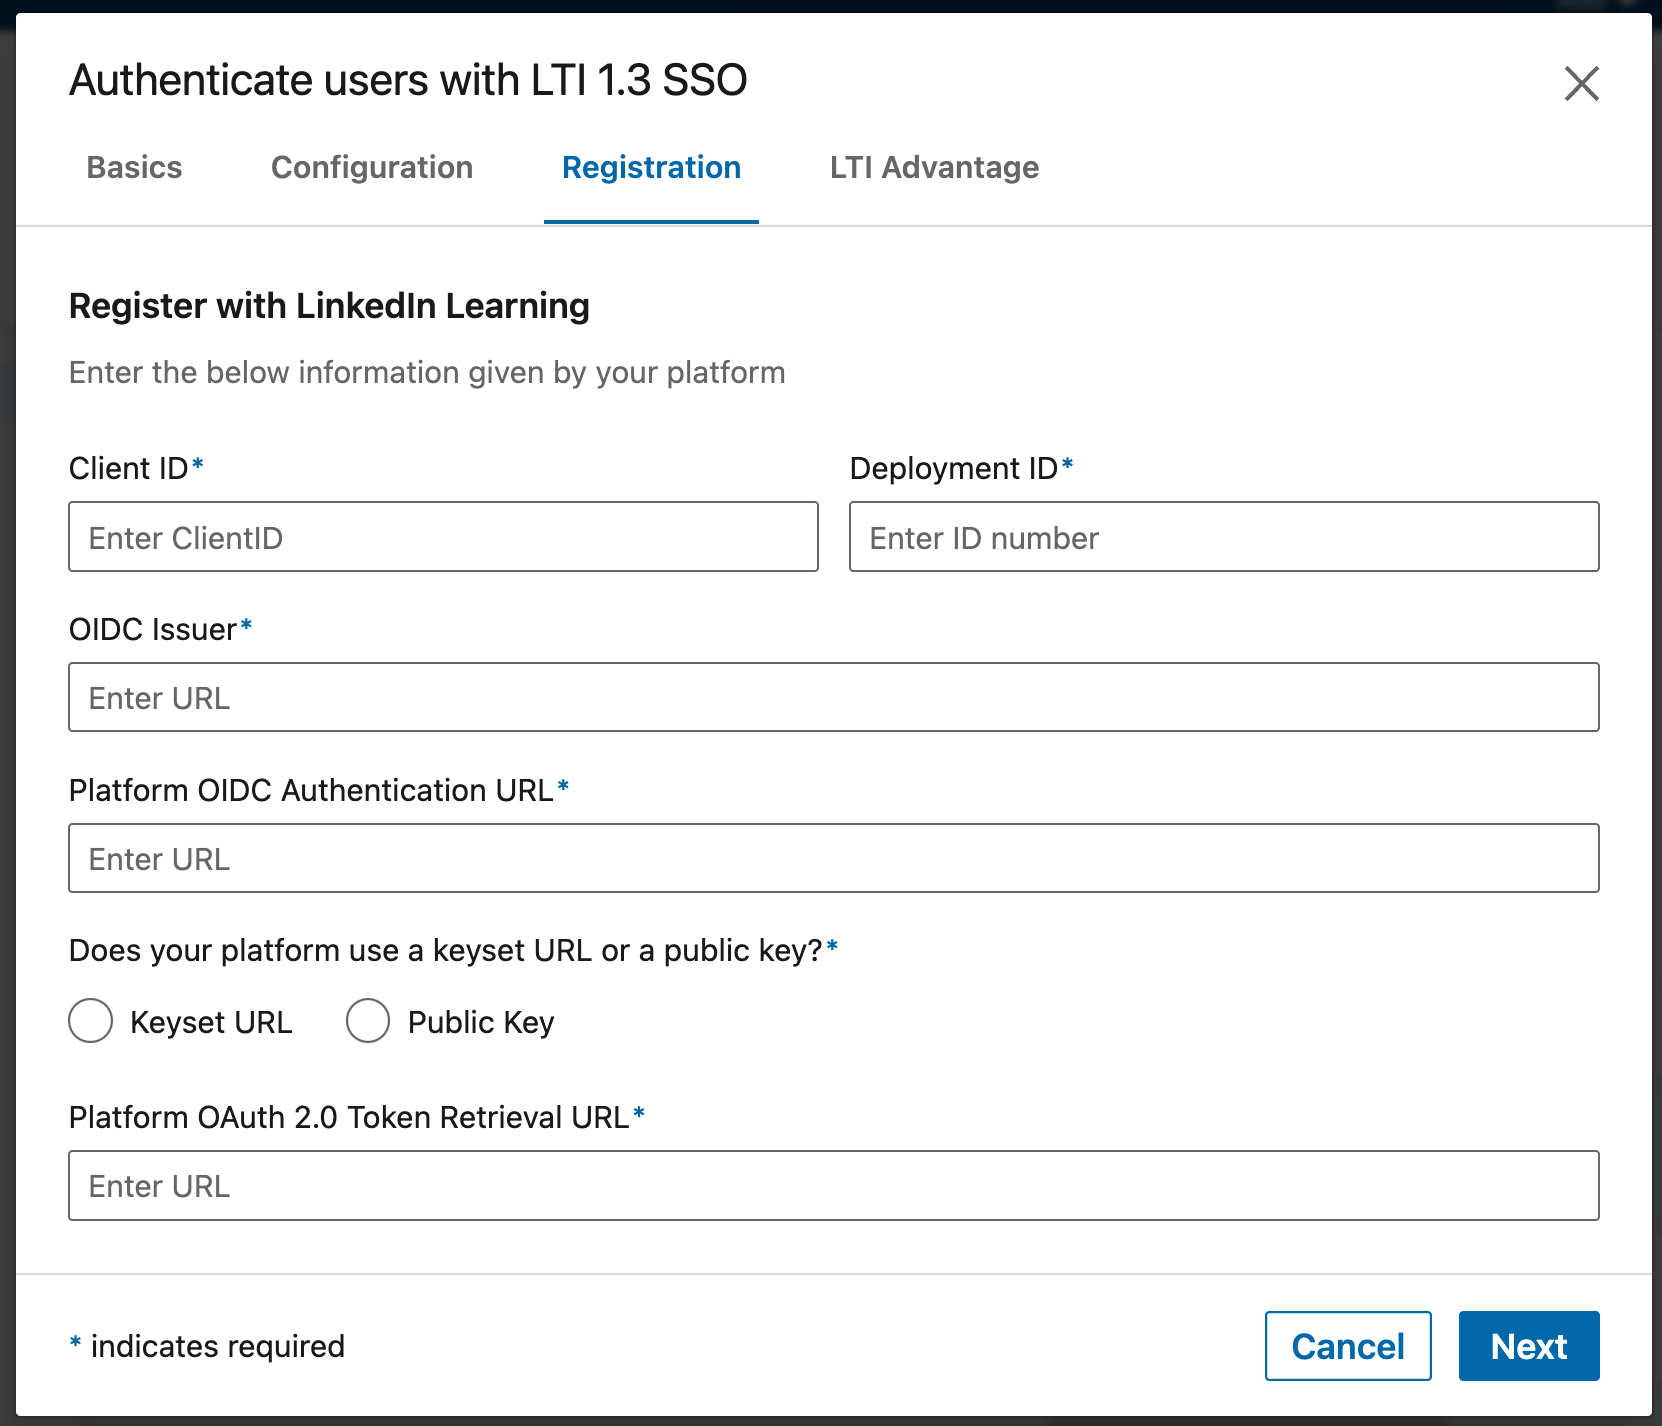
Task: Switch to the Basics tab
Action: (134, 168)
